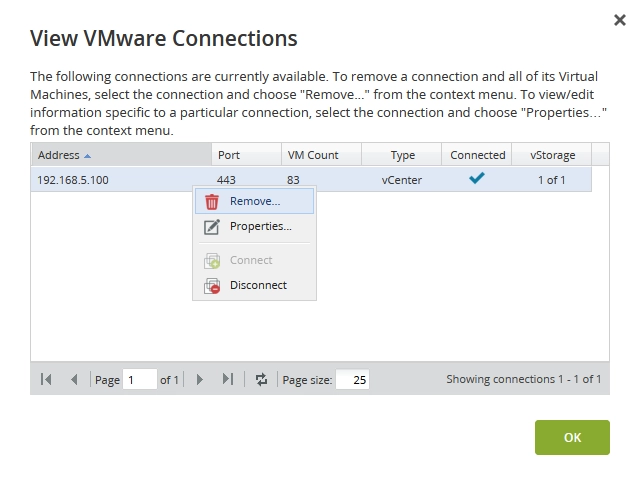Choose Properties... from the context menu
640x480 pixels.
point(254,226)
